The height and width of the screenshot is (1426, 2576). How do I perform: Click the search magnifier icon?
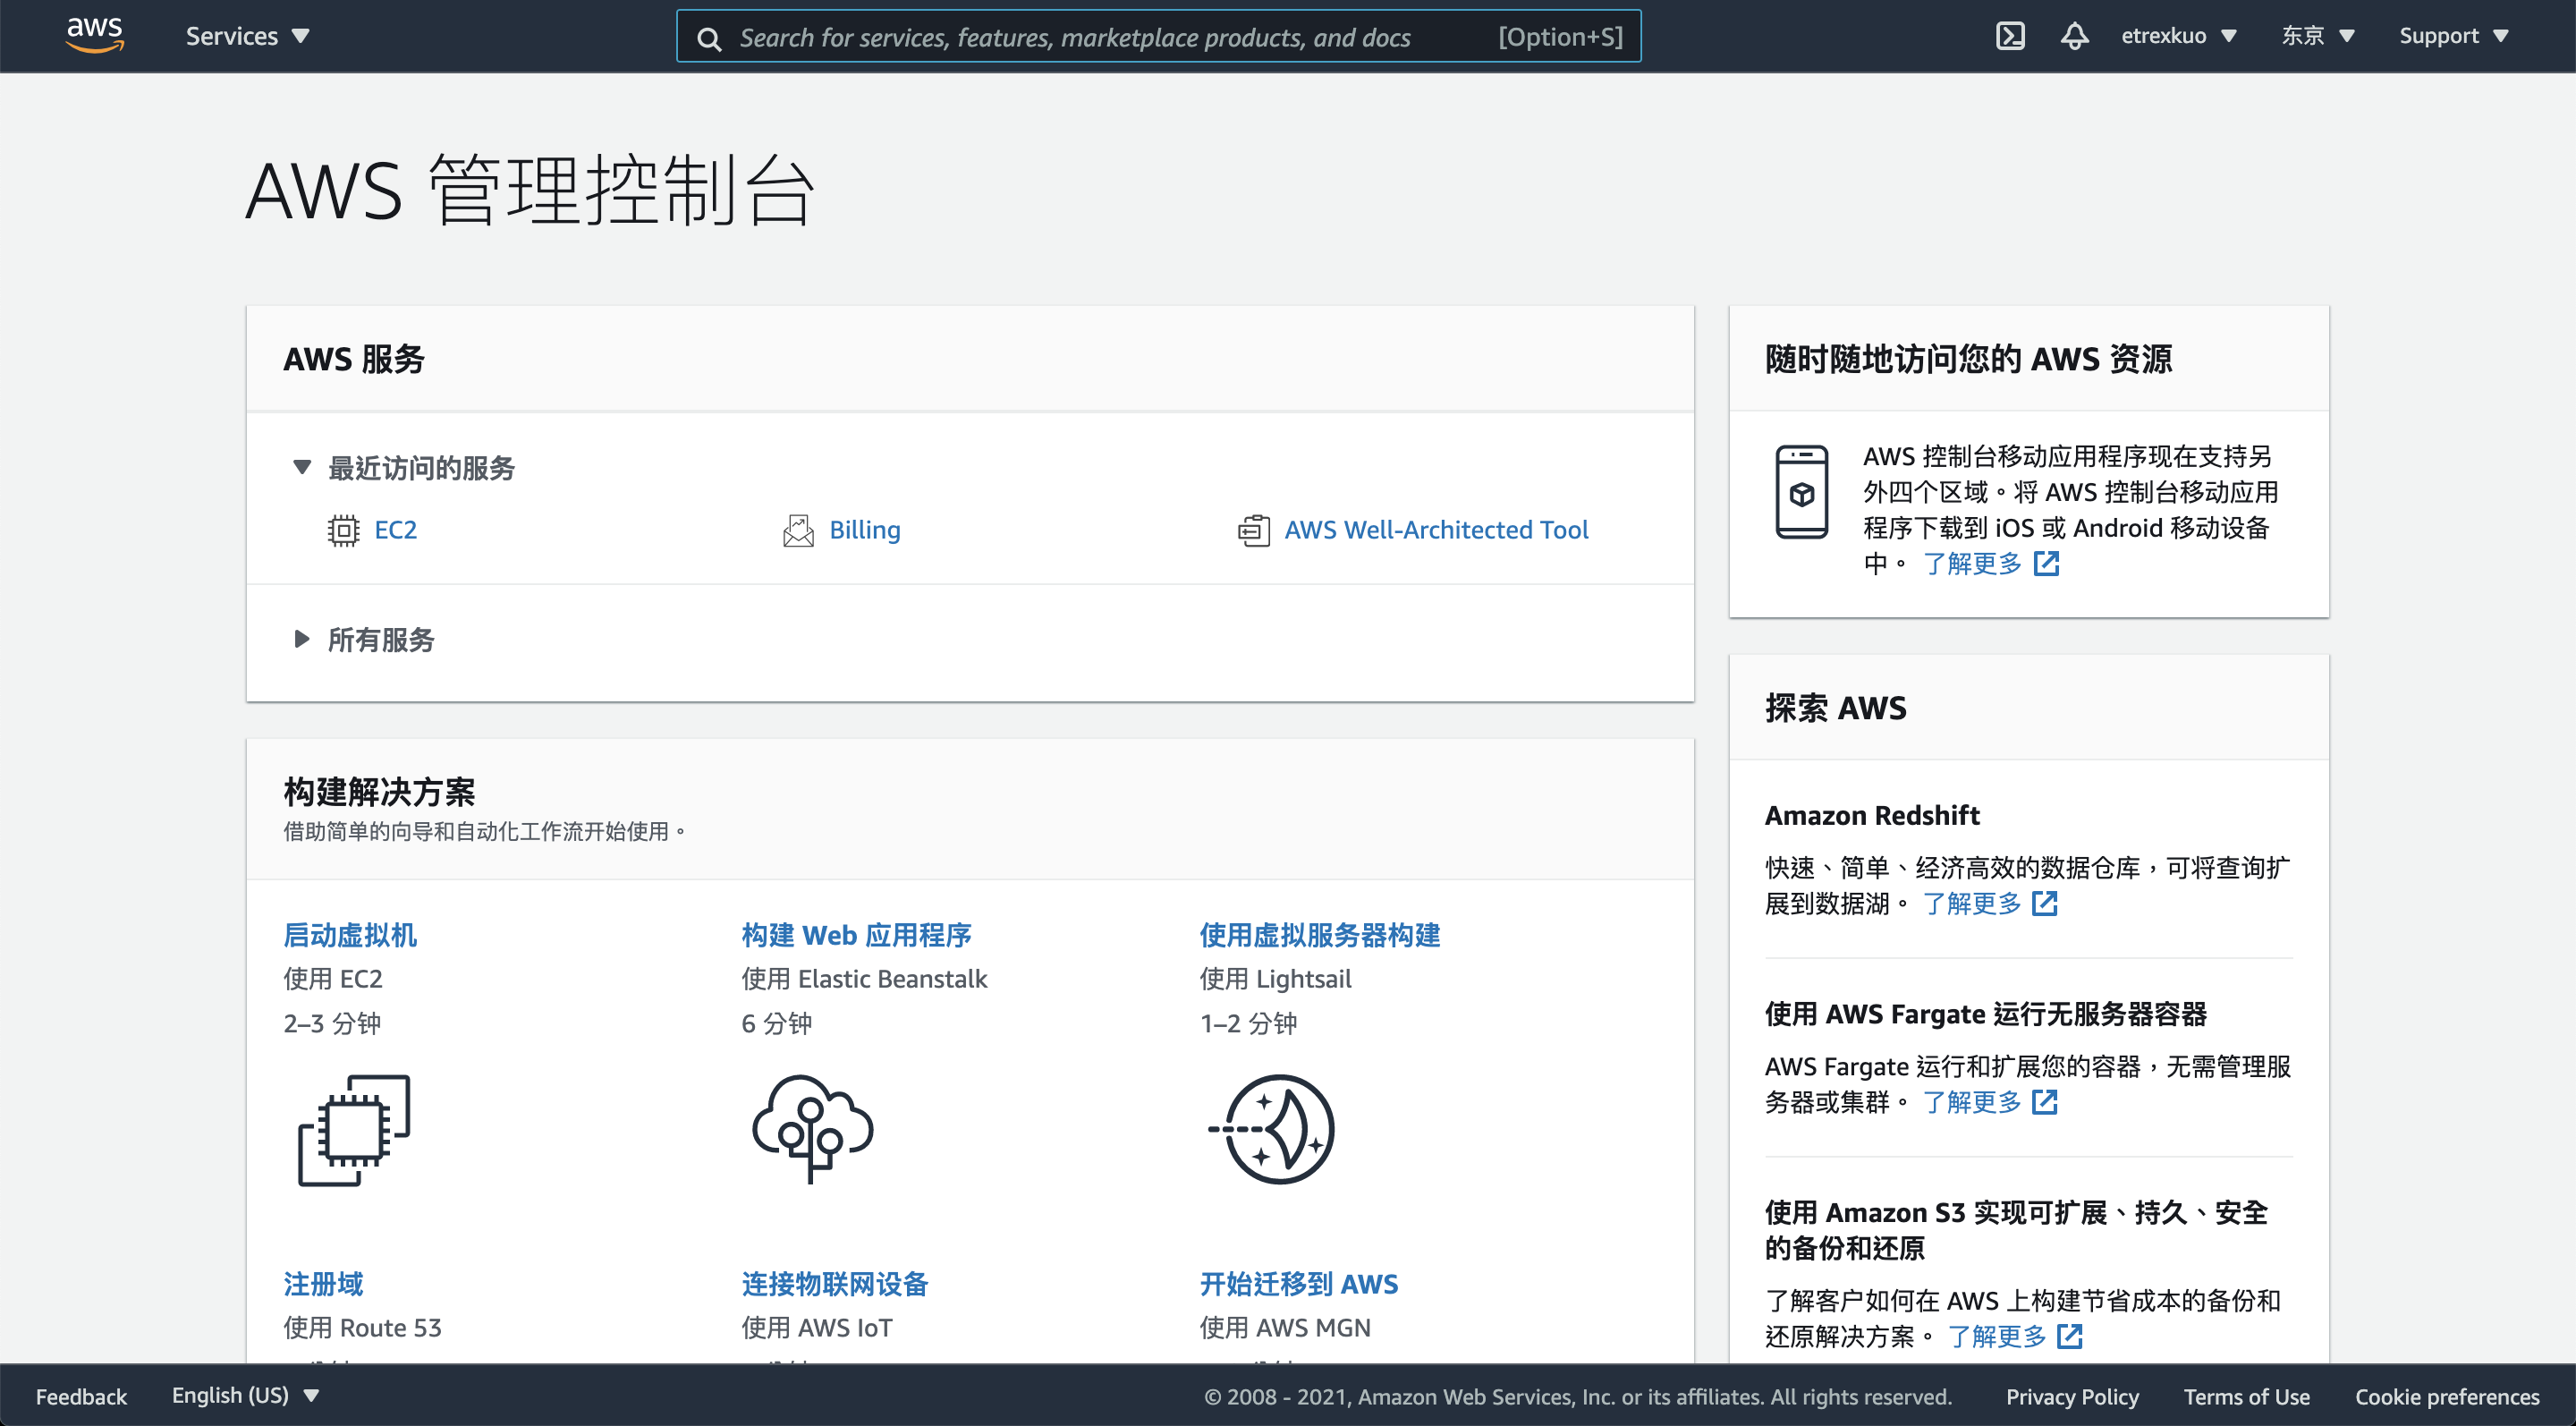click(x=709, y=38)
